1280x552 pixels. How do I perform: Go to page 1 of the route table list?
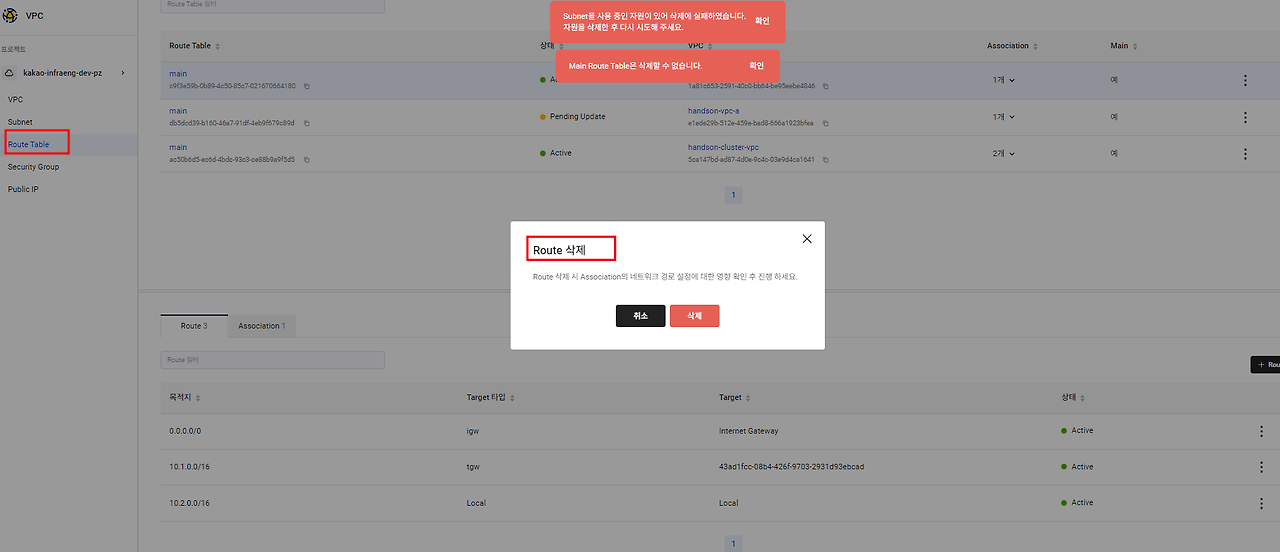click(733, 195)
